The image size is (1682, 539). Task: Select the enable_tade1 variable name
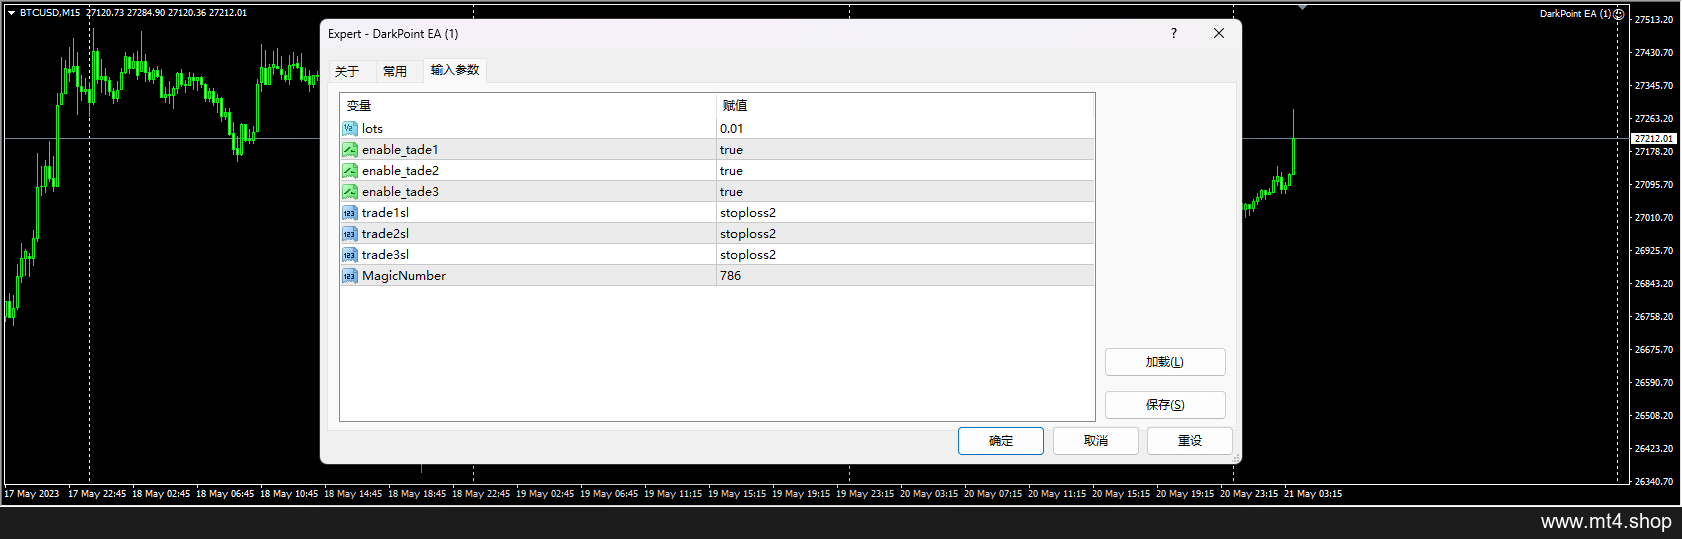pyautogui.click(x=400, y=150)
